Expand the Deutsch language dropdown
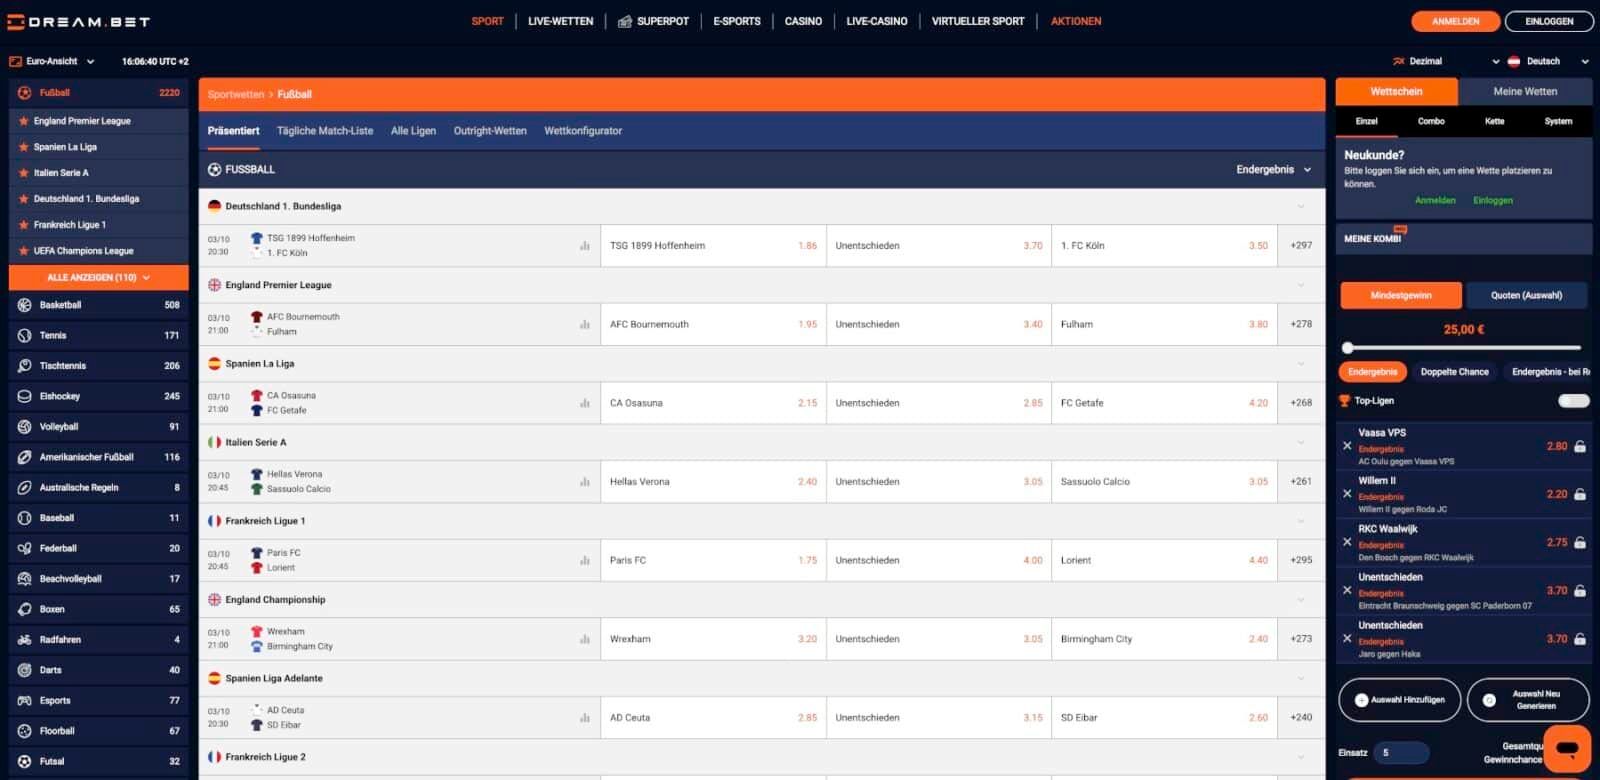The height and width of the screenshot is (780, 1600). [x=1548, y=61]
